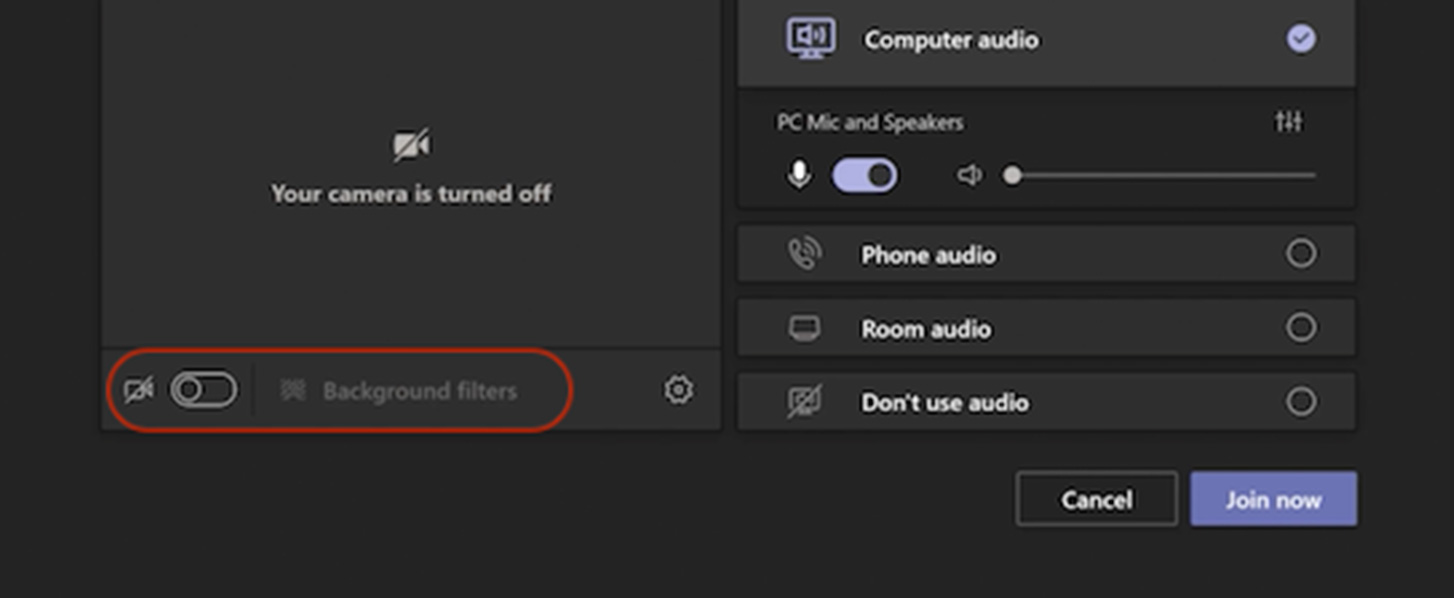
Task: Click the Background filters sparkle icon
Action: pos(293,391)
